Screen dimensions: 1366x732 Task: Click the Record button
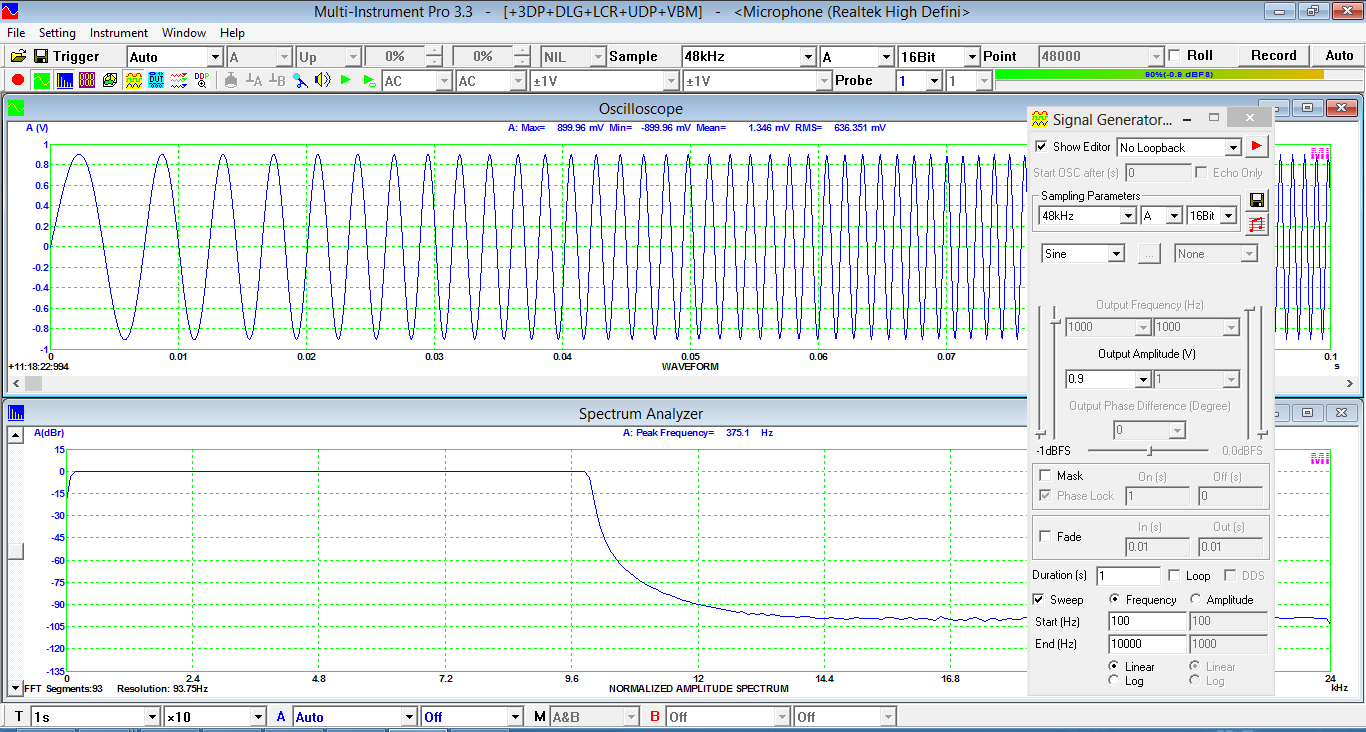point(1273,56)
